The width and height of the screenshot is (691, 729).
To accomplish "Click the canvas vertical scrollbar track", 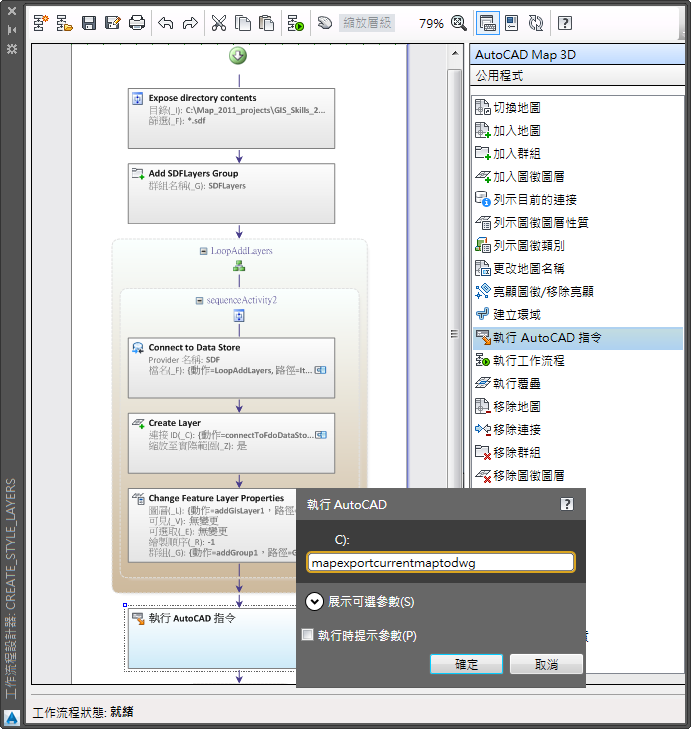I will (455, 279).
